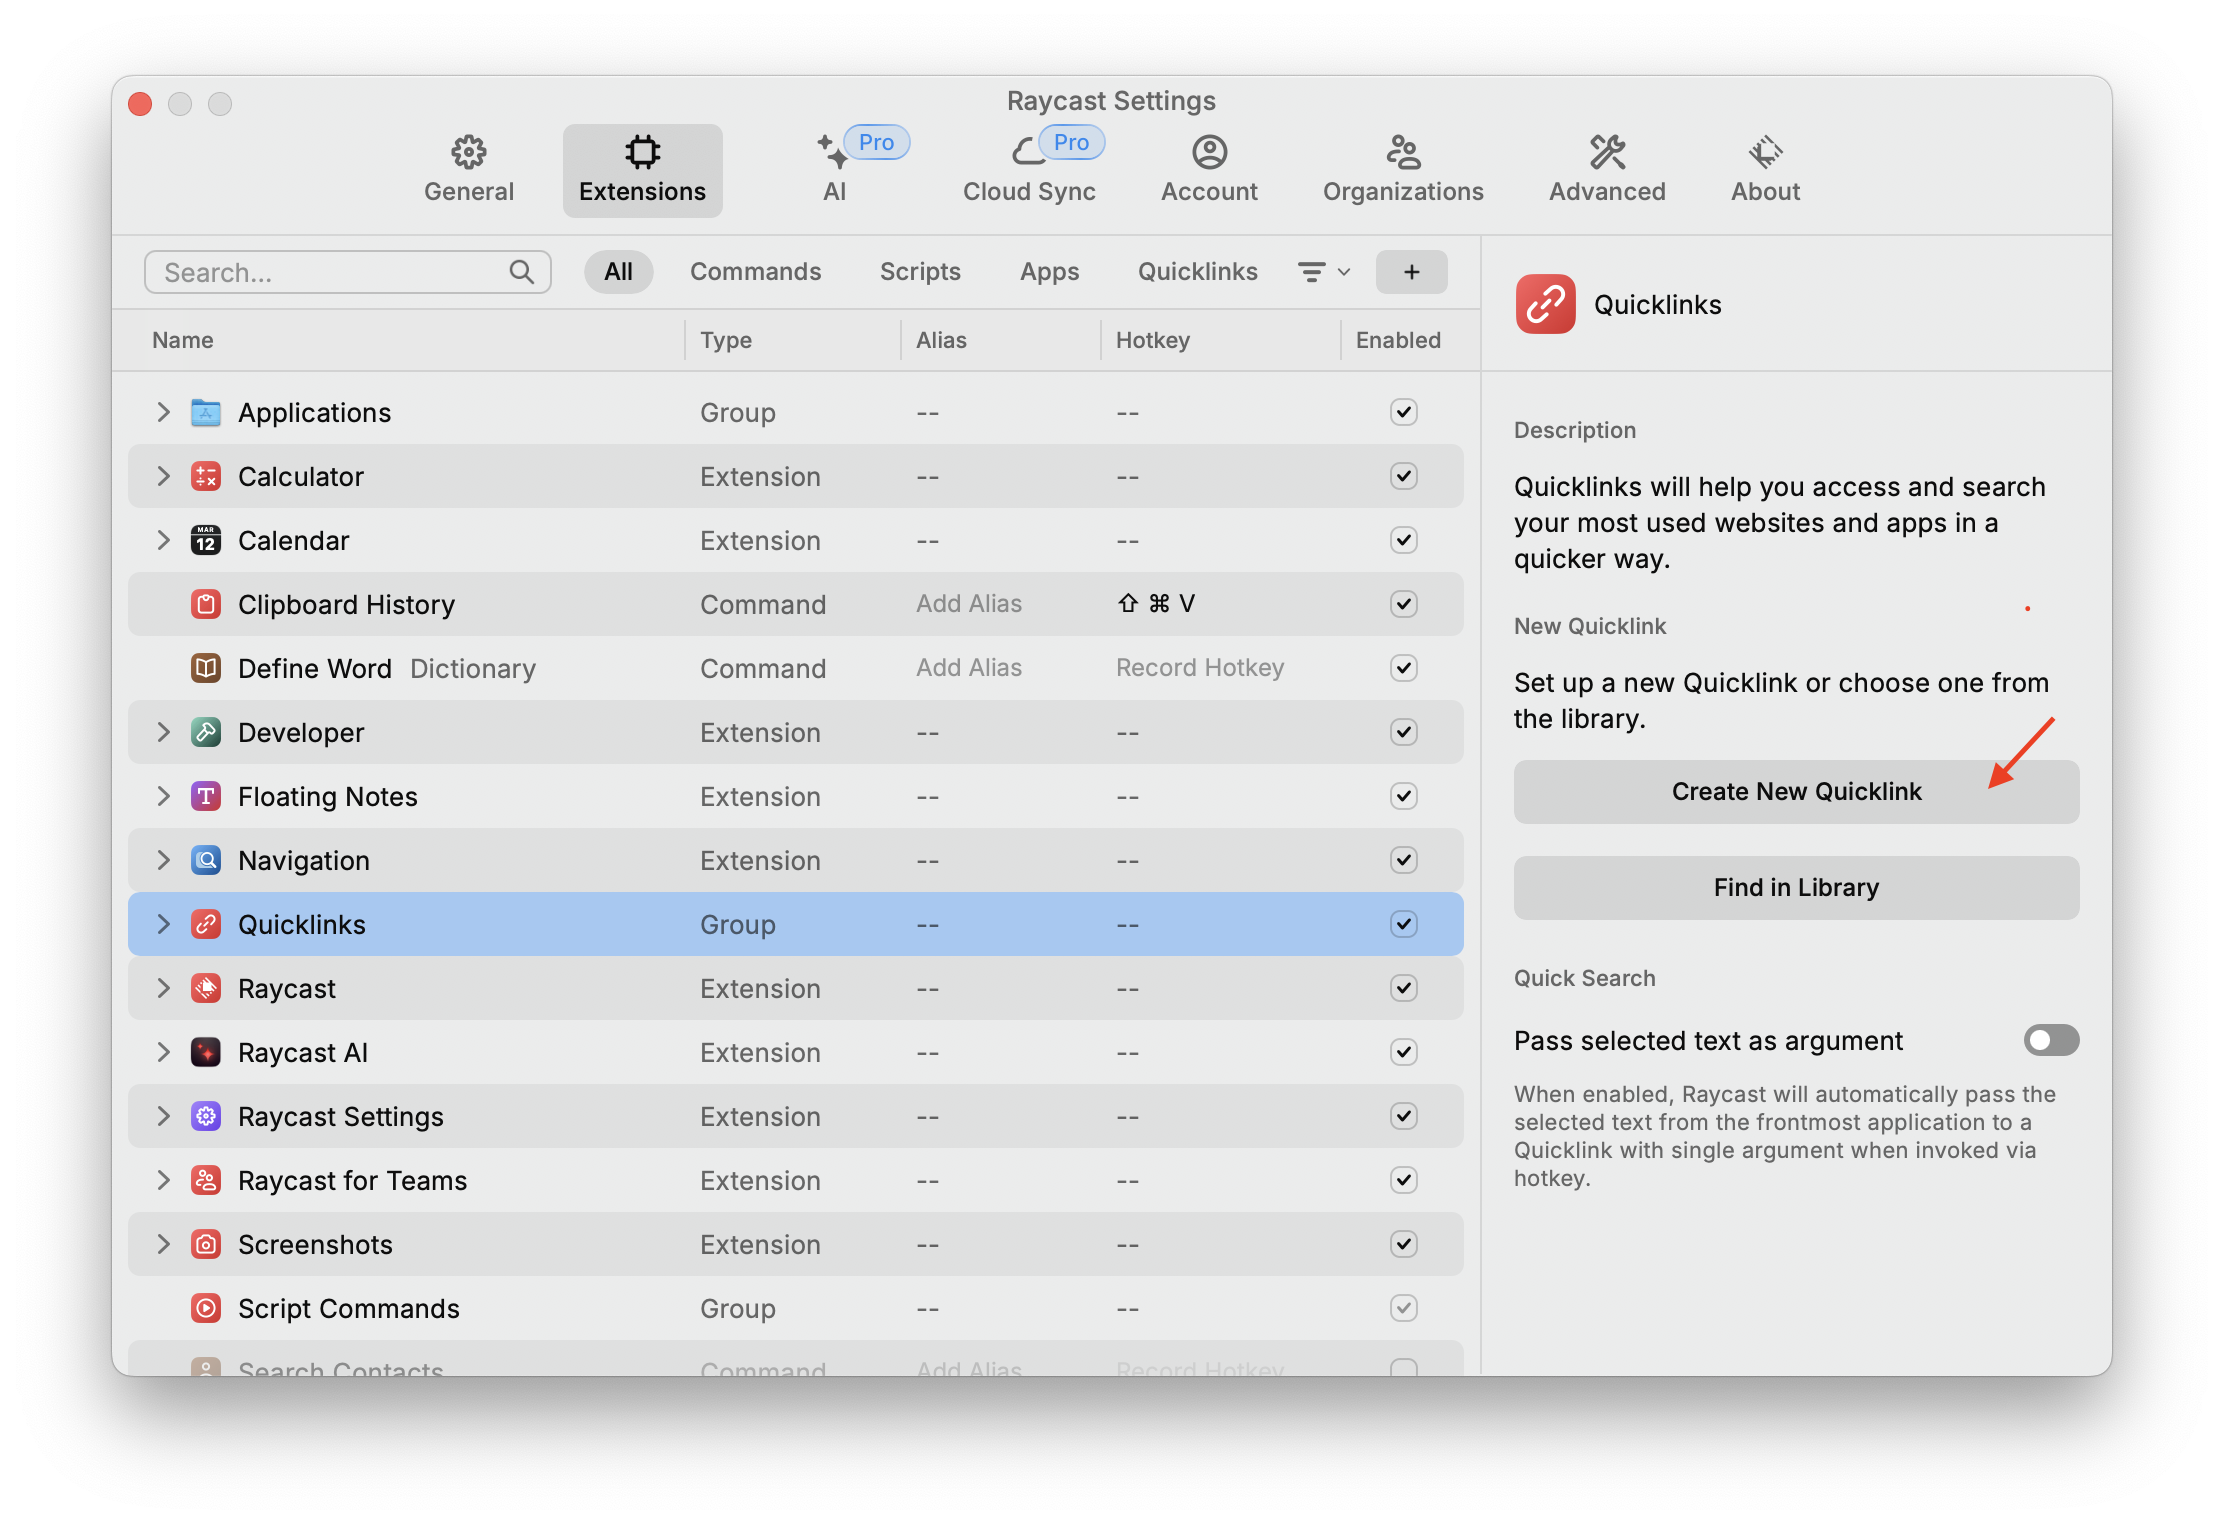The height and width of the screenshot is (1524, 2224).
Task: Open the filter options dropdown
Action: tap(1323, 272)
